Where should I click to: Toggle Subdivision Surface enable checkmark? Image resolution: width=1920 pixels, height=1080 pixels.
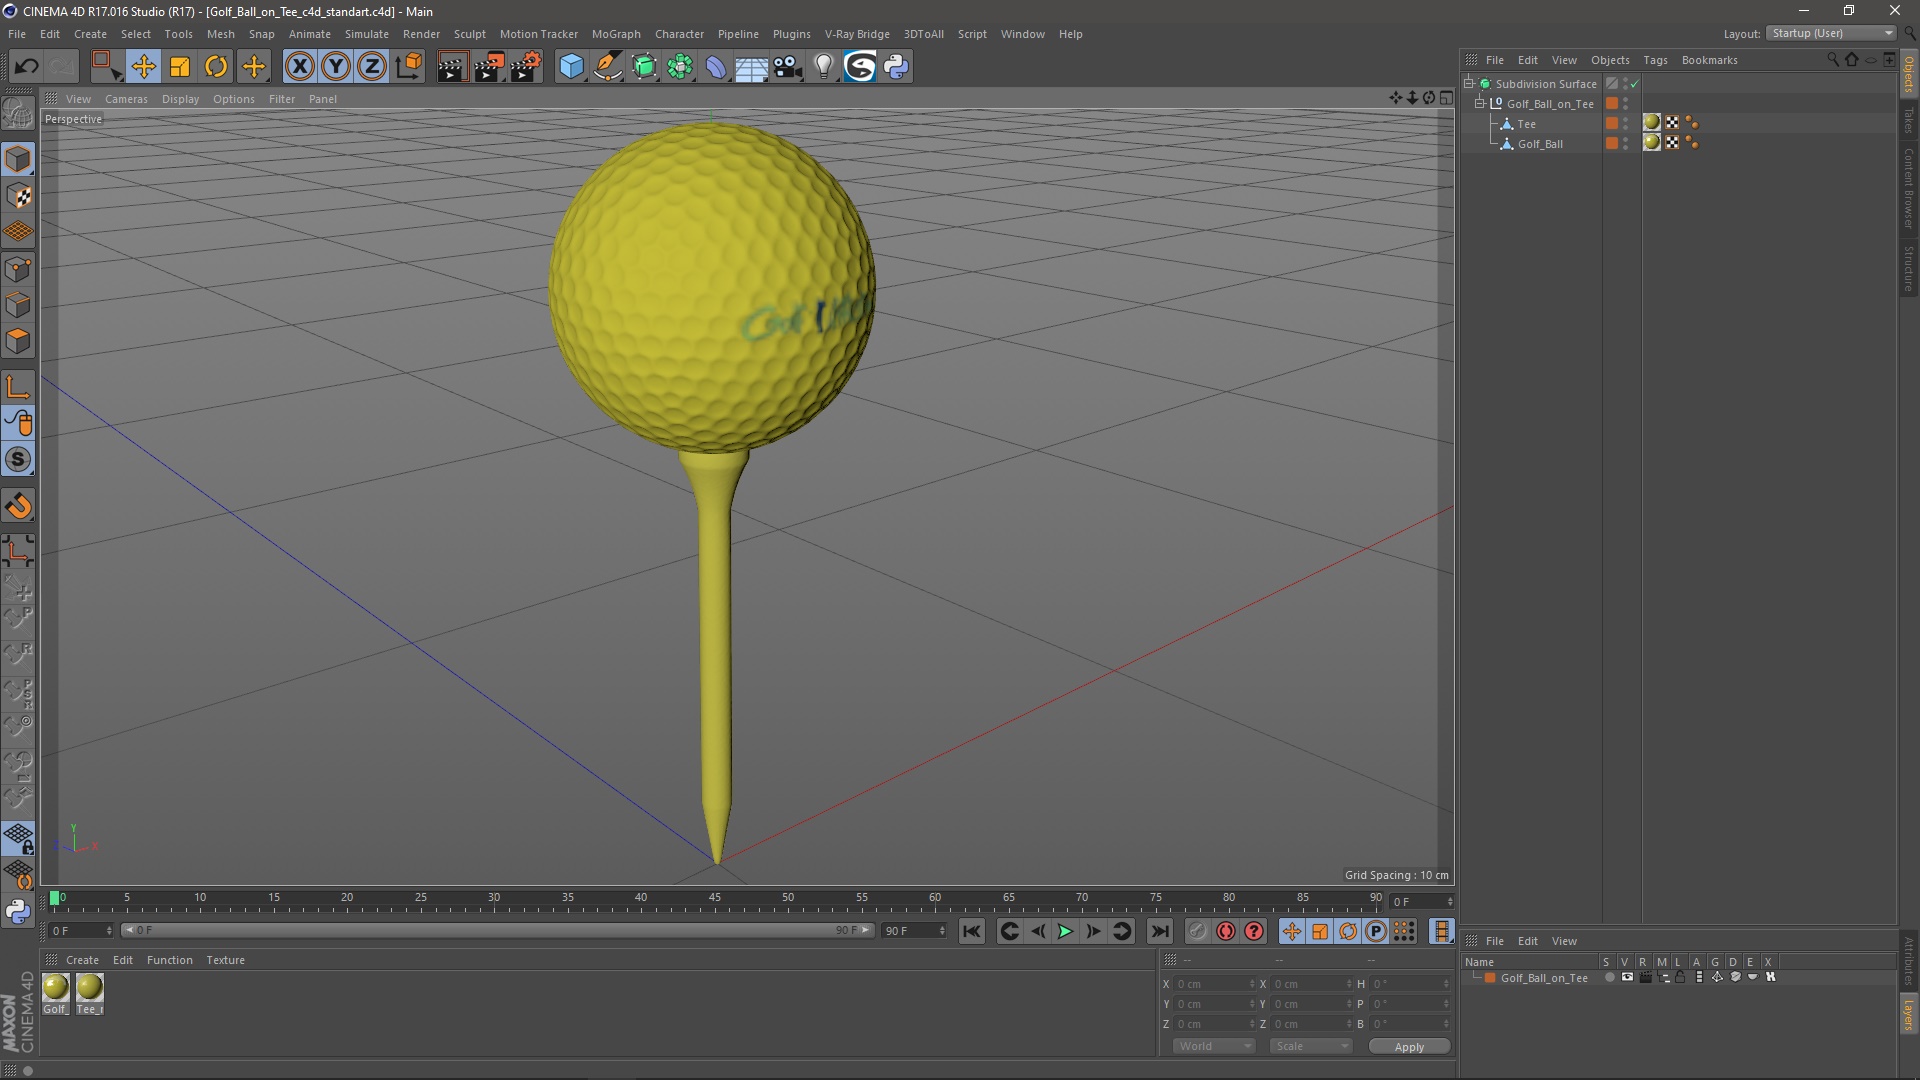pyautogui.click(x=1634, y=84)
